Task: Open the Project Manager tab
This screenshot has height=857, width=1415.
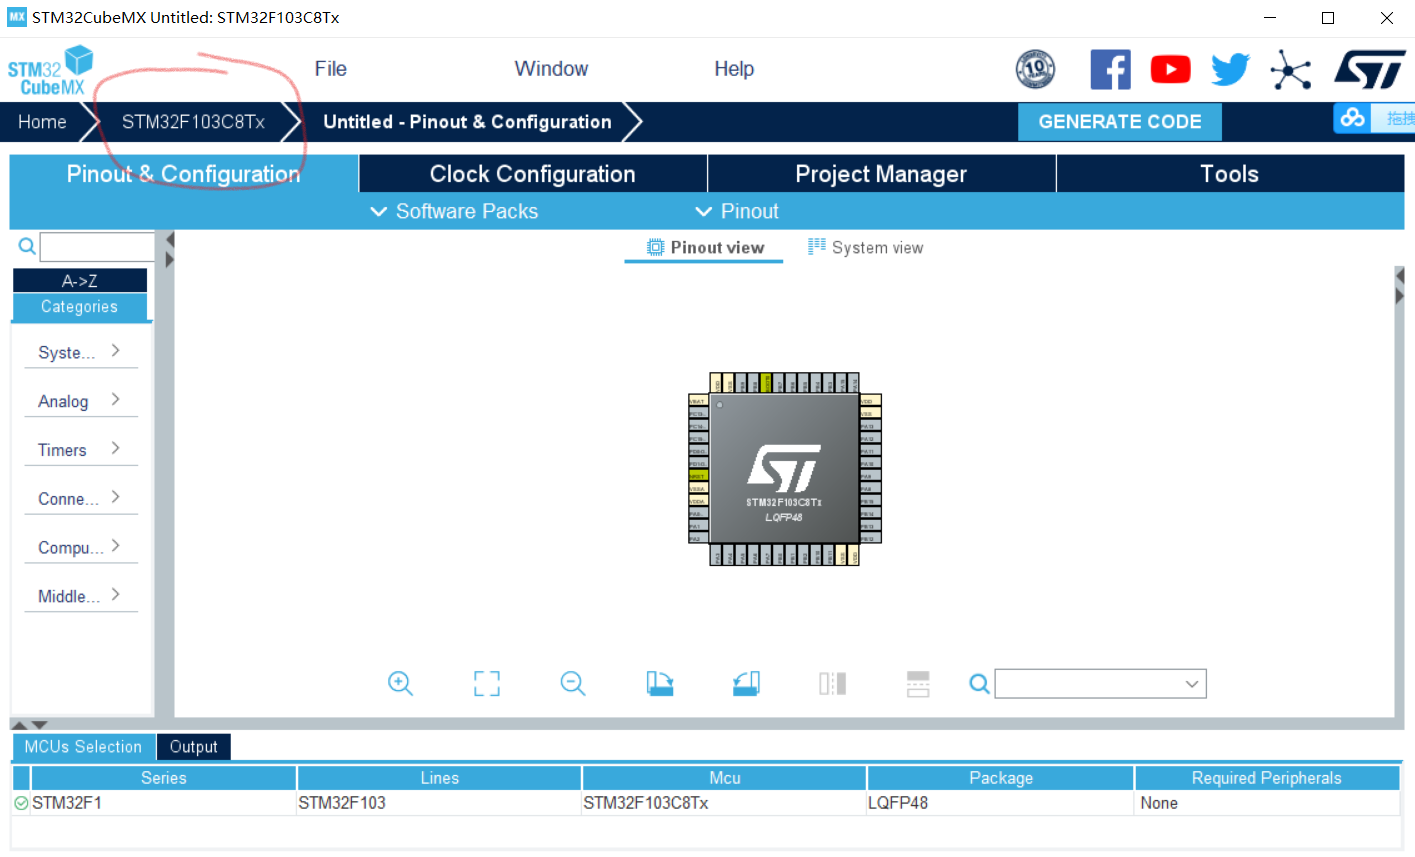Action: (880, 173)
